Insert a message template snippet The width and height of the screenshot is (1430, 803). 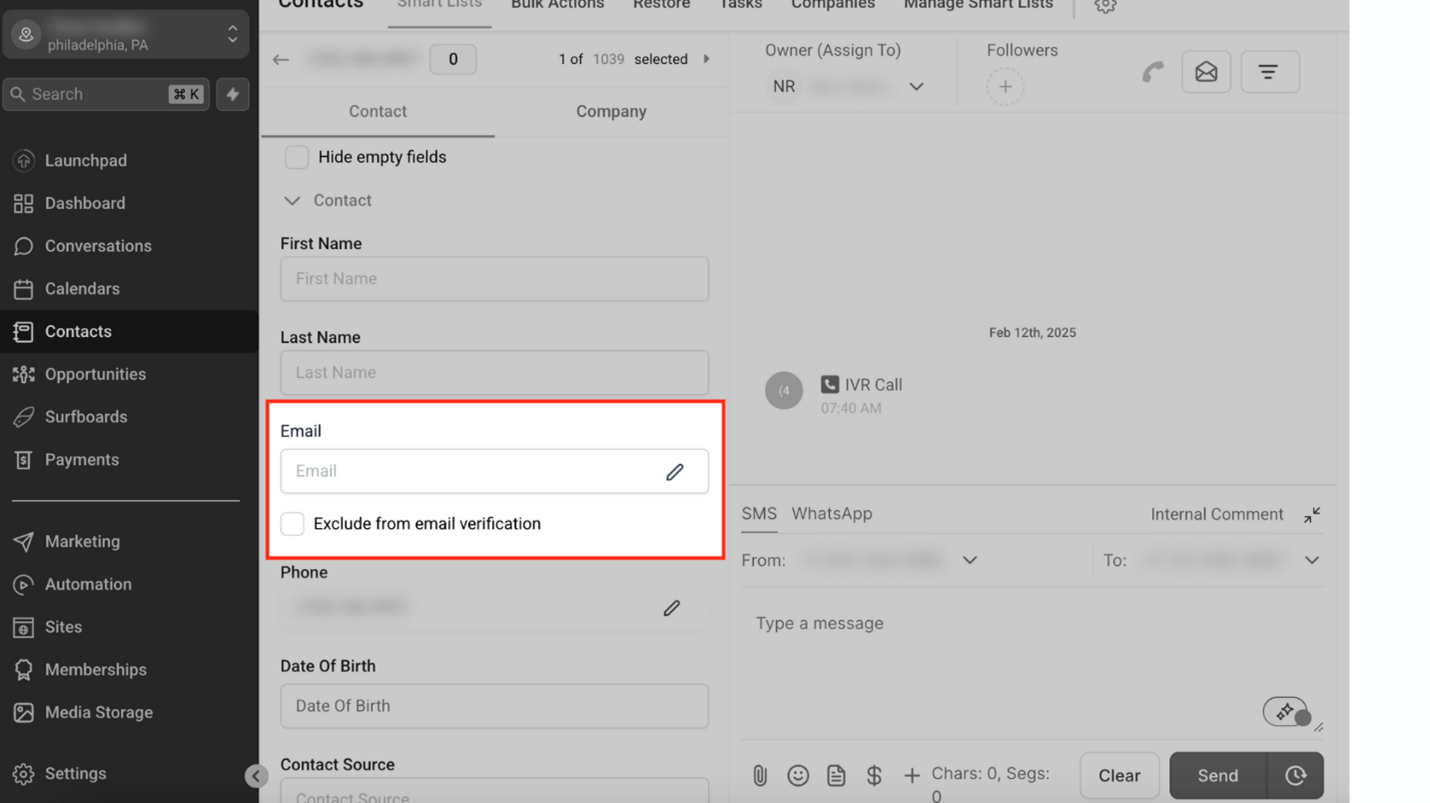click(836, 775)
